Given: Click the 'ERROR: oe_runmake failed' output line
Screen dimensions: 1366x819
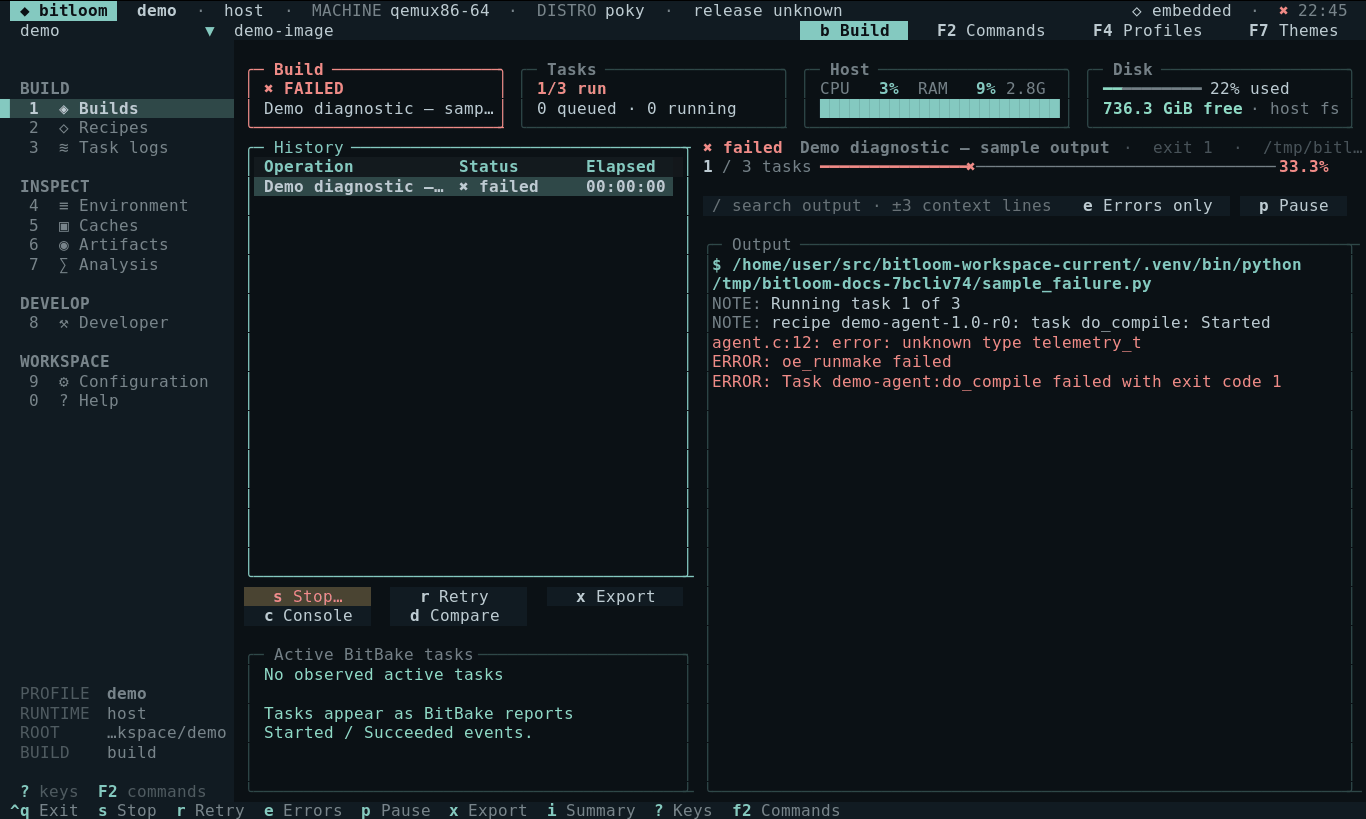Looking at the screenshot, I should click(x=831, y=362).
